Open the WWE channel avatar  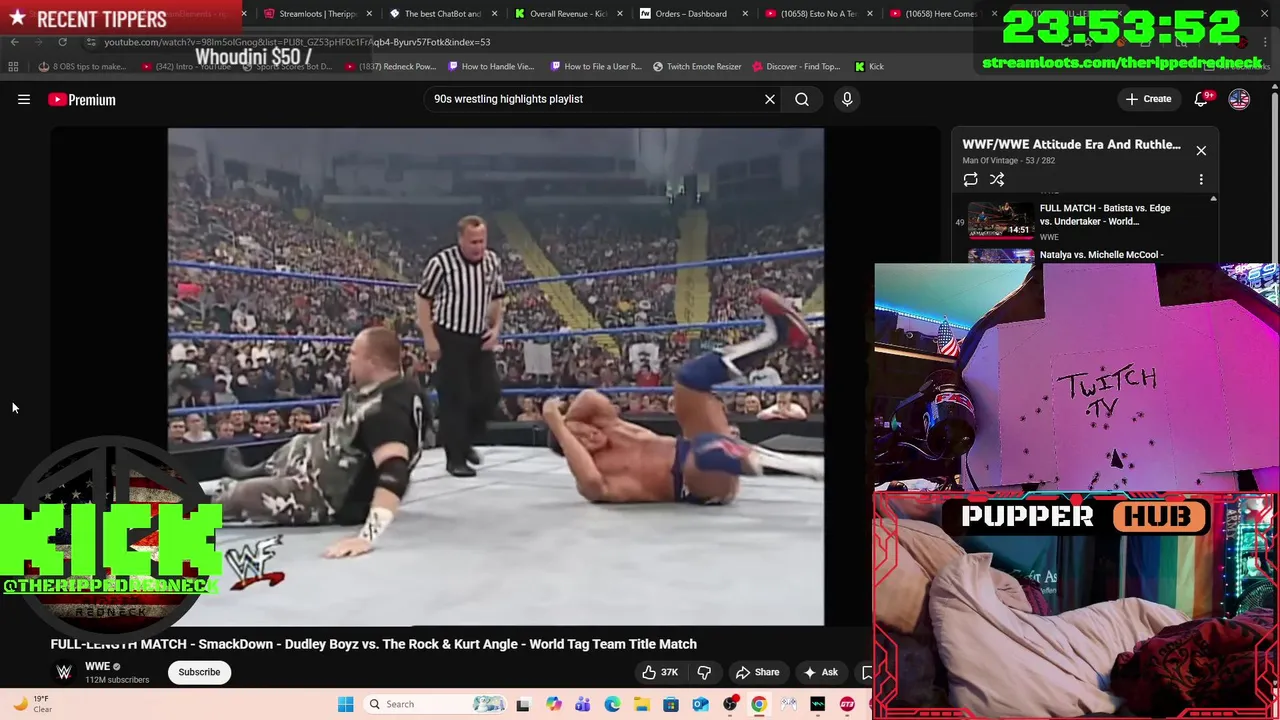click(x=64, y=672)
